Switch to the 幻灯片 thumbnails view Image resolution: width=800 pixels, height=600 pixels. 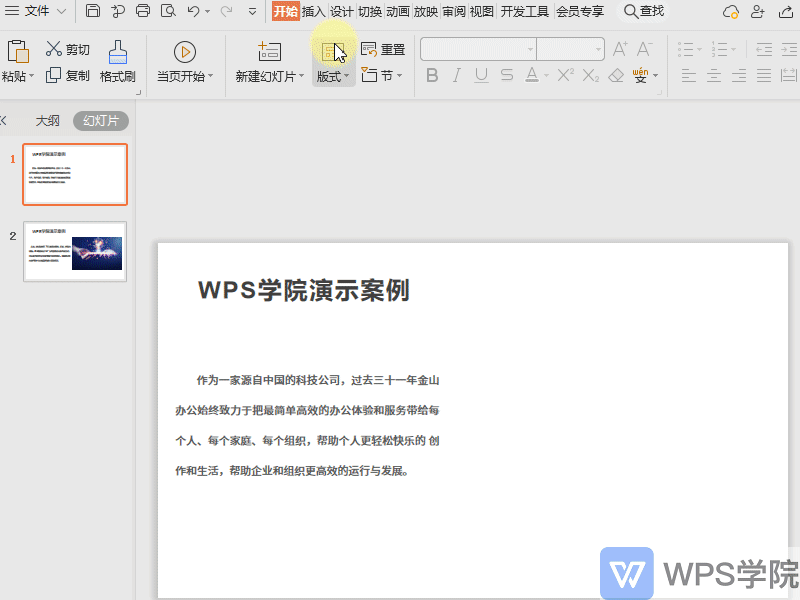(101, 121)
